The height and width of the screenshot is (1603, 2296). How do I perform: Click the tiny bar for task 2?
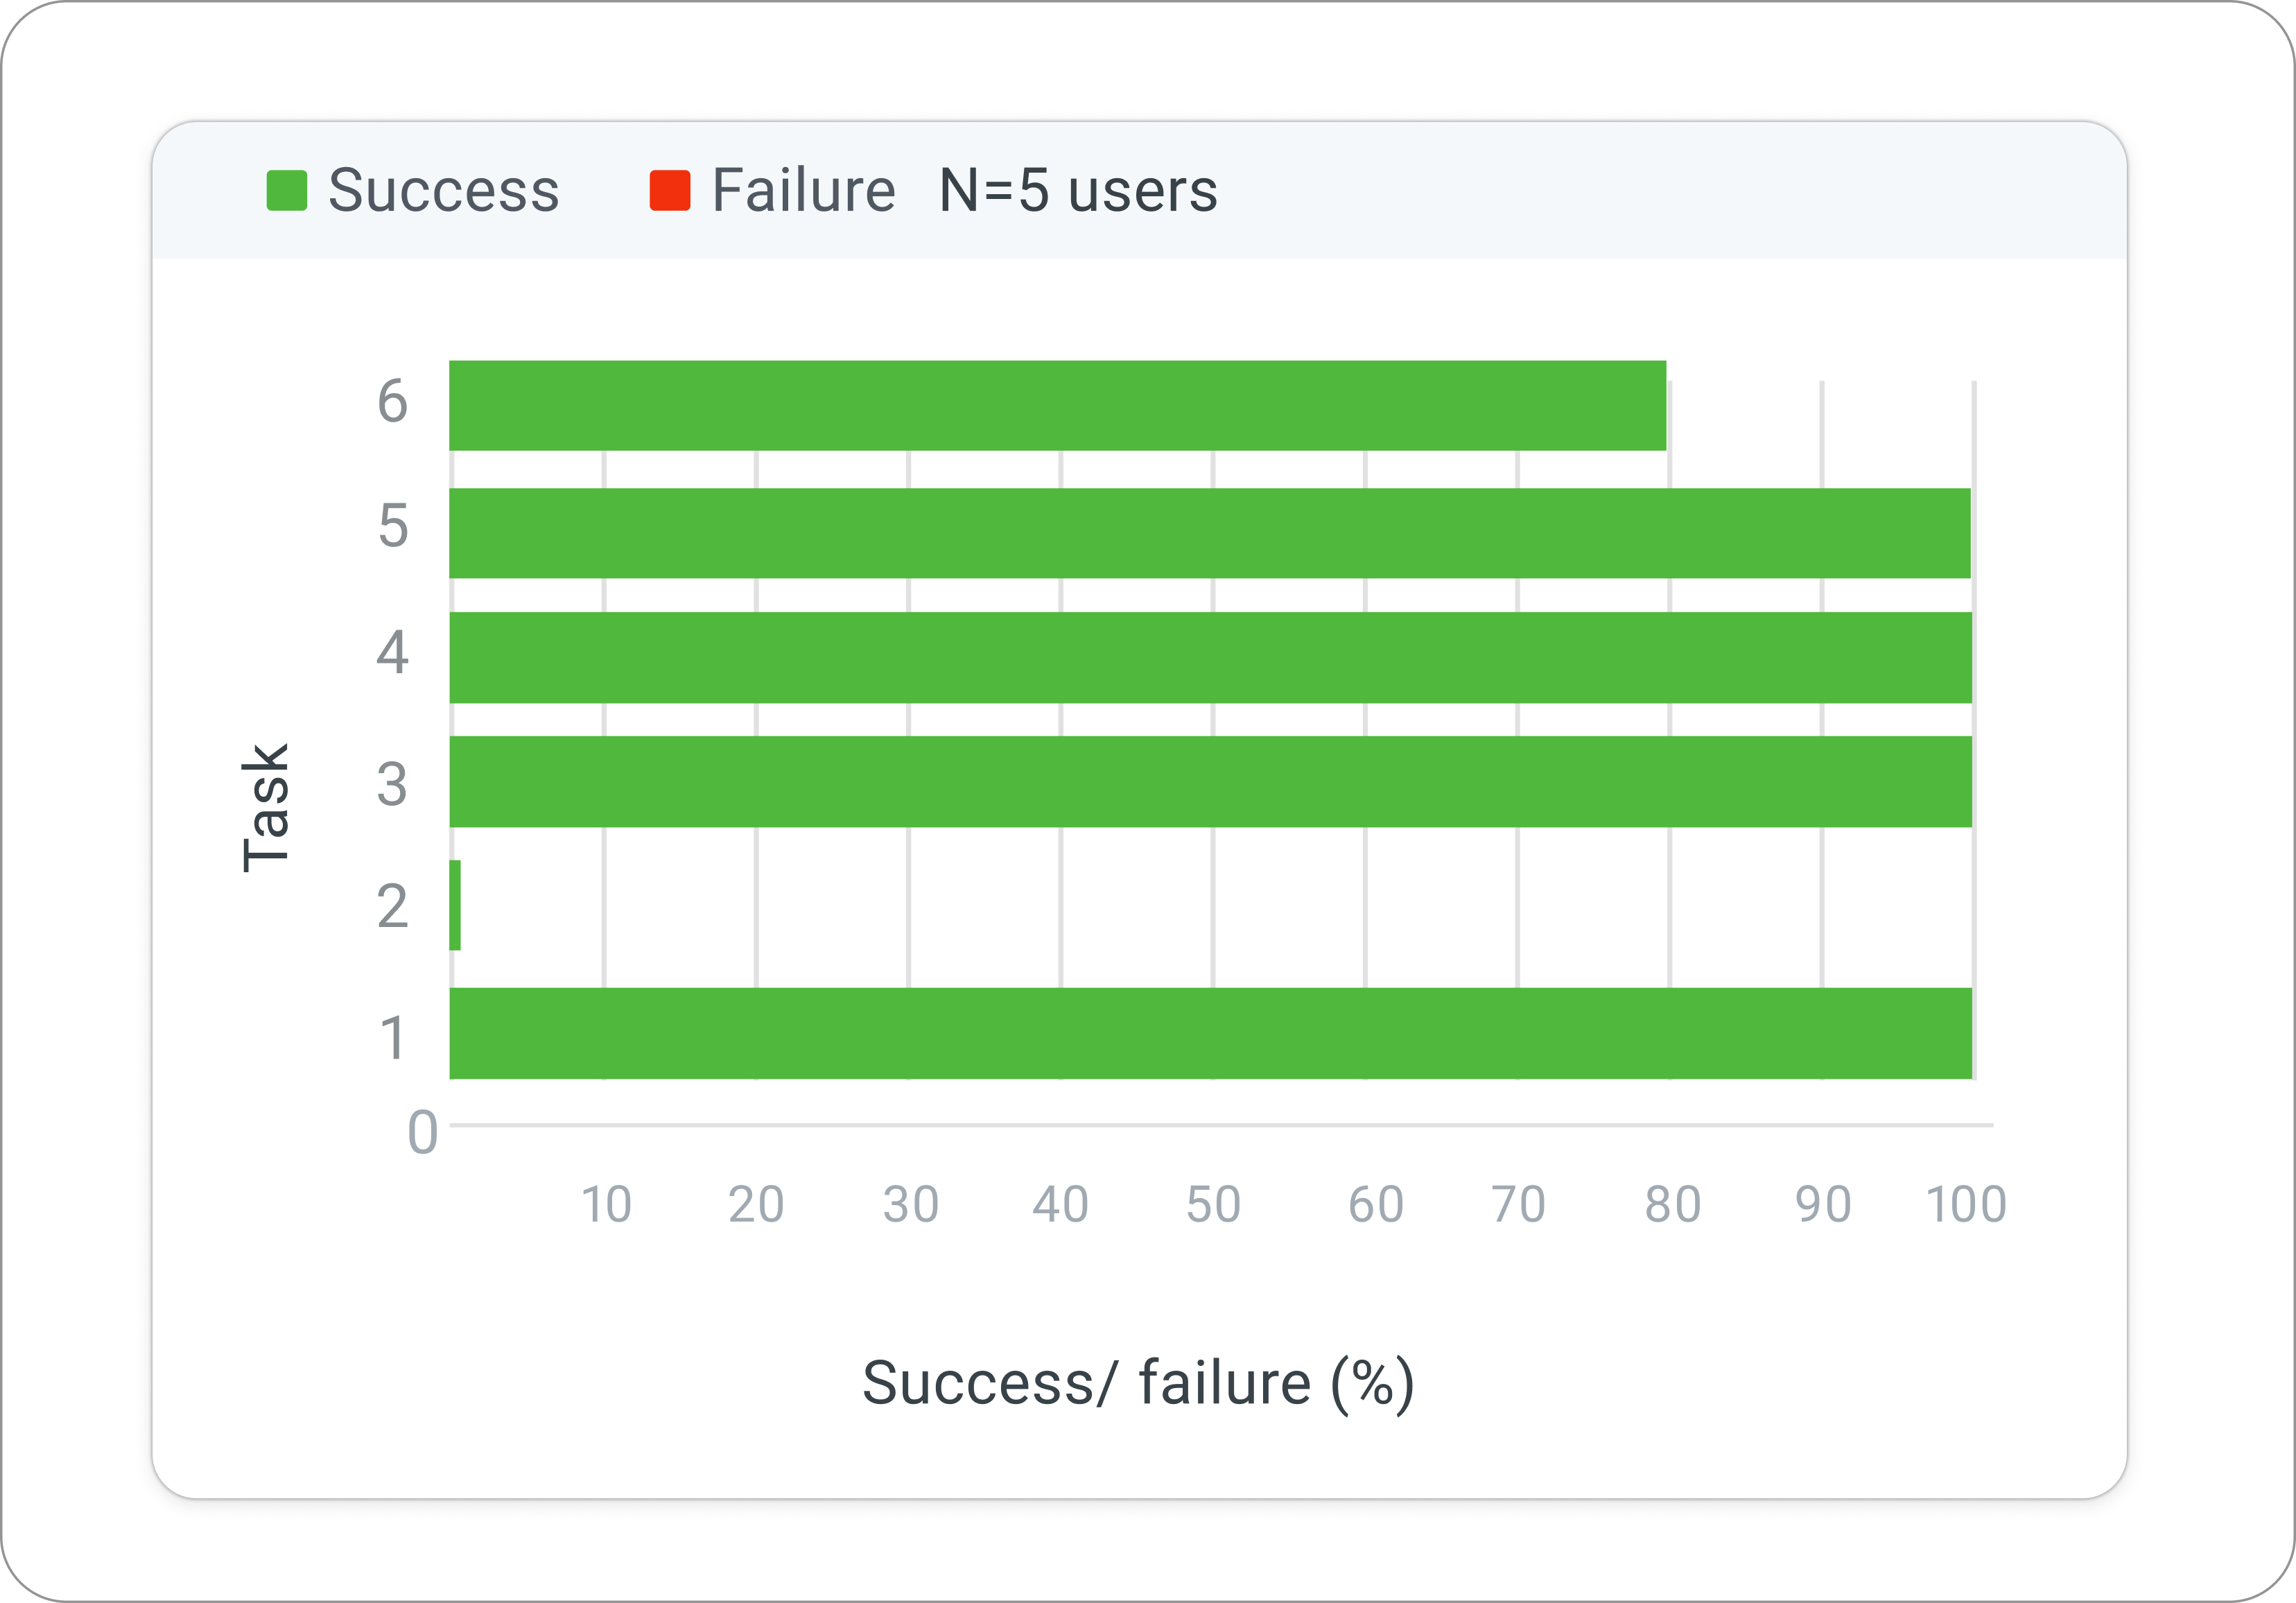point(455,905)
